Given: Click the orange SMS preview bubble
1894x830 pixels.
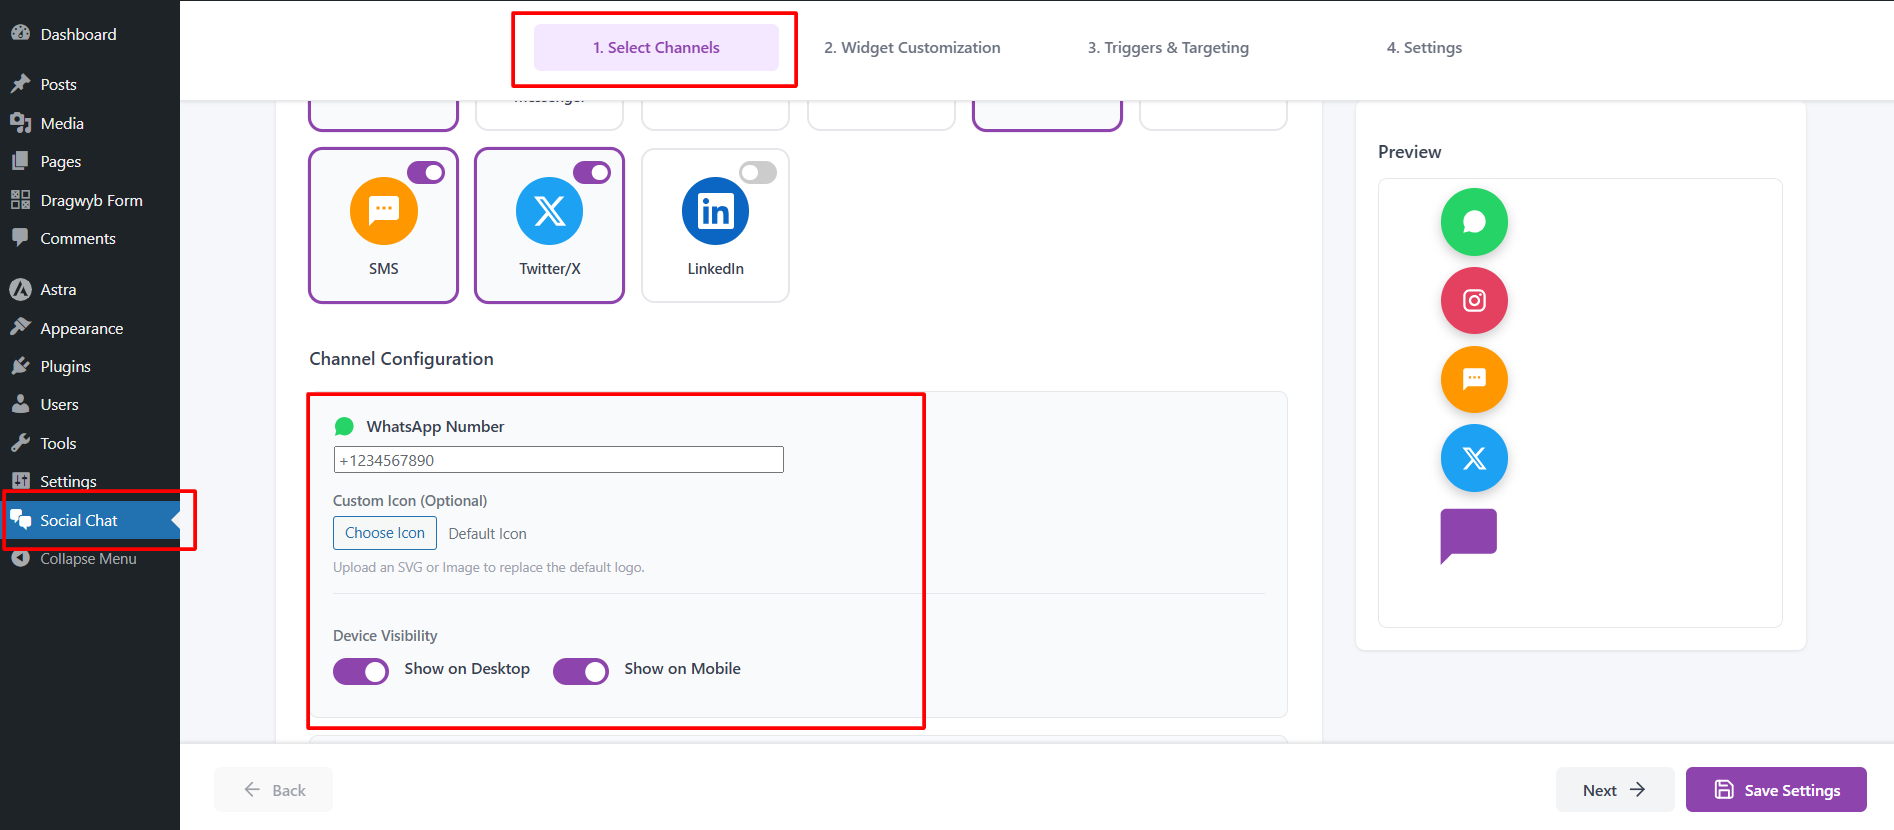Looking at the screenshot, I should tap(1474, 380).
